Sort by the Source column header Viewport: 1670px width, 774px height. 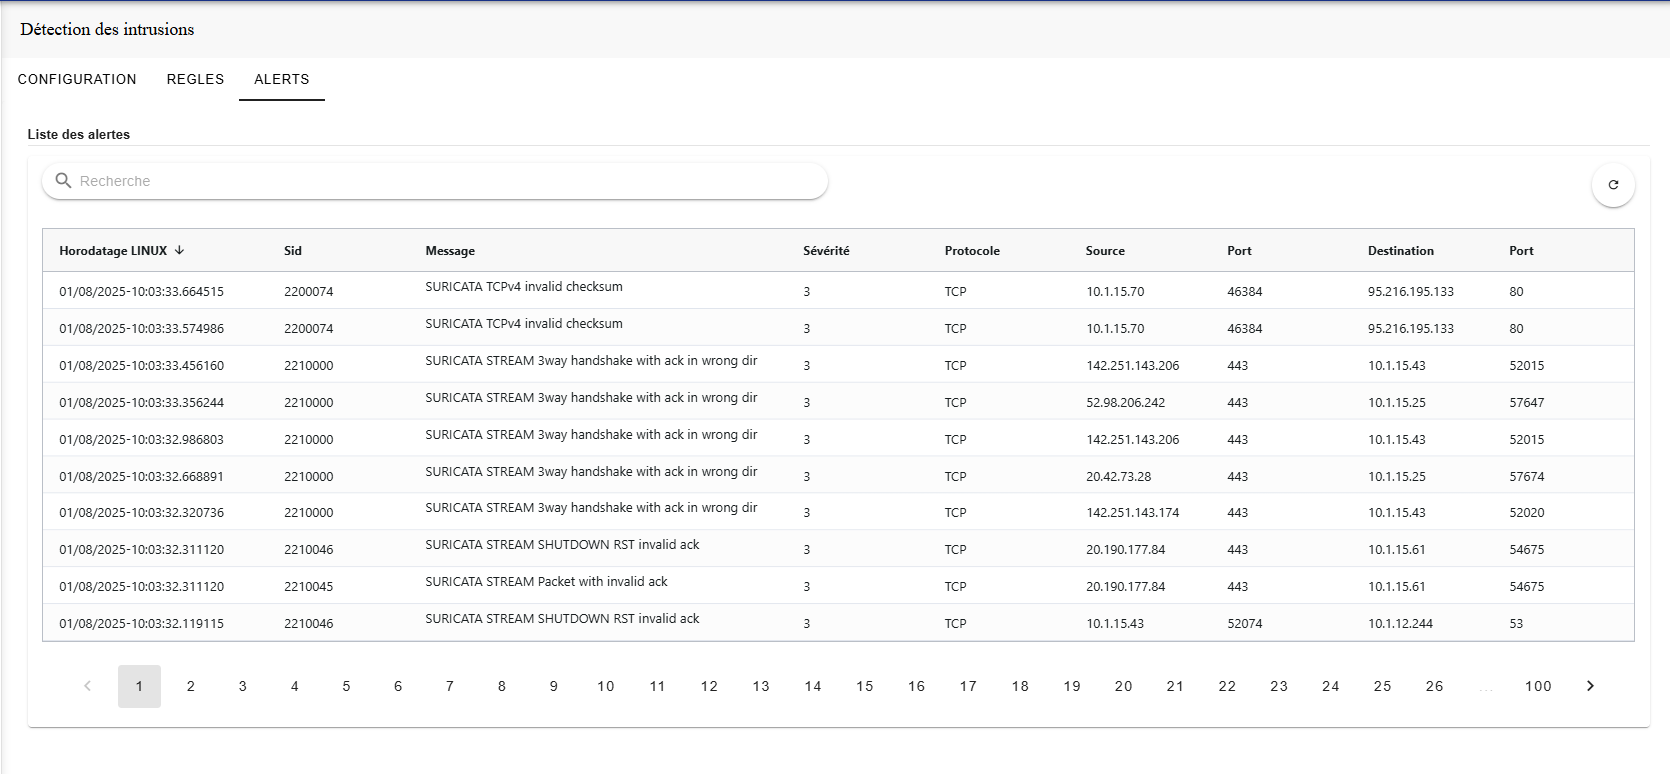pyautogui.click(x=1105, y=251)
